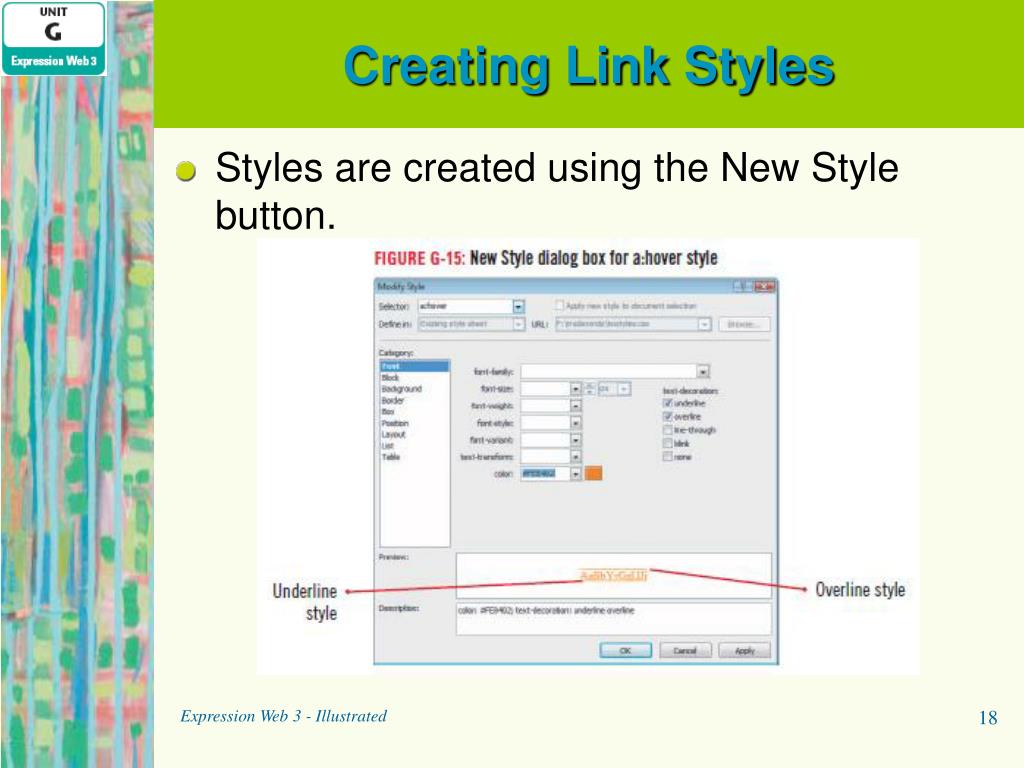Click the Cancel button
This screenshot has height=768, width=1024.
click(x=685, y=650)
